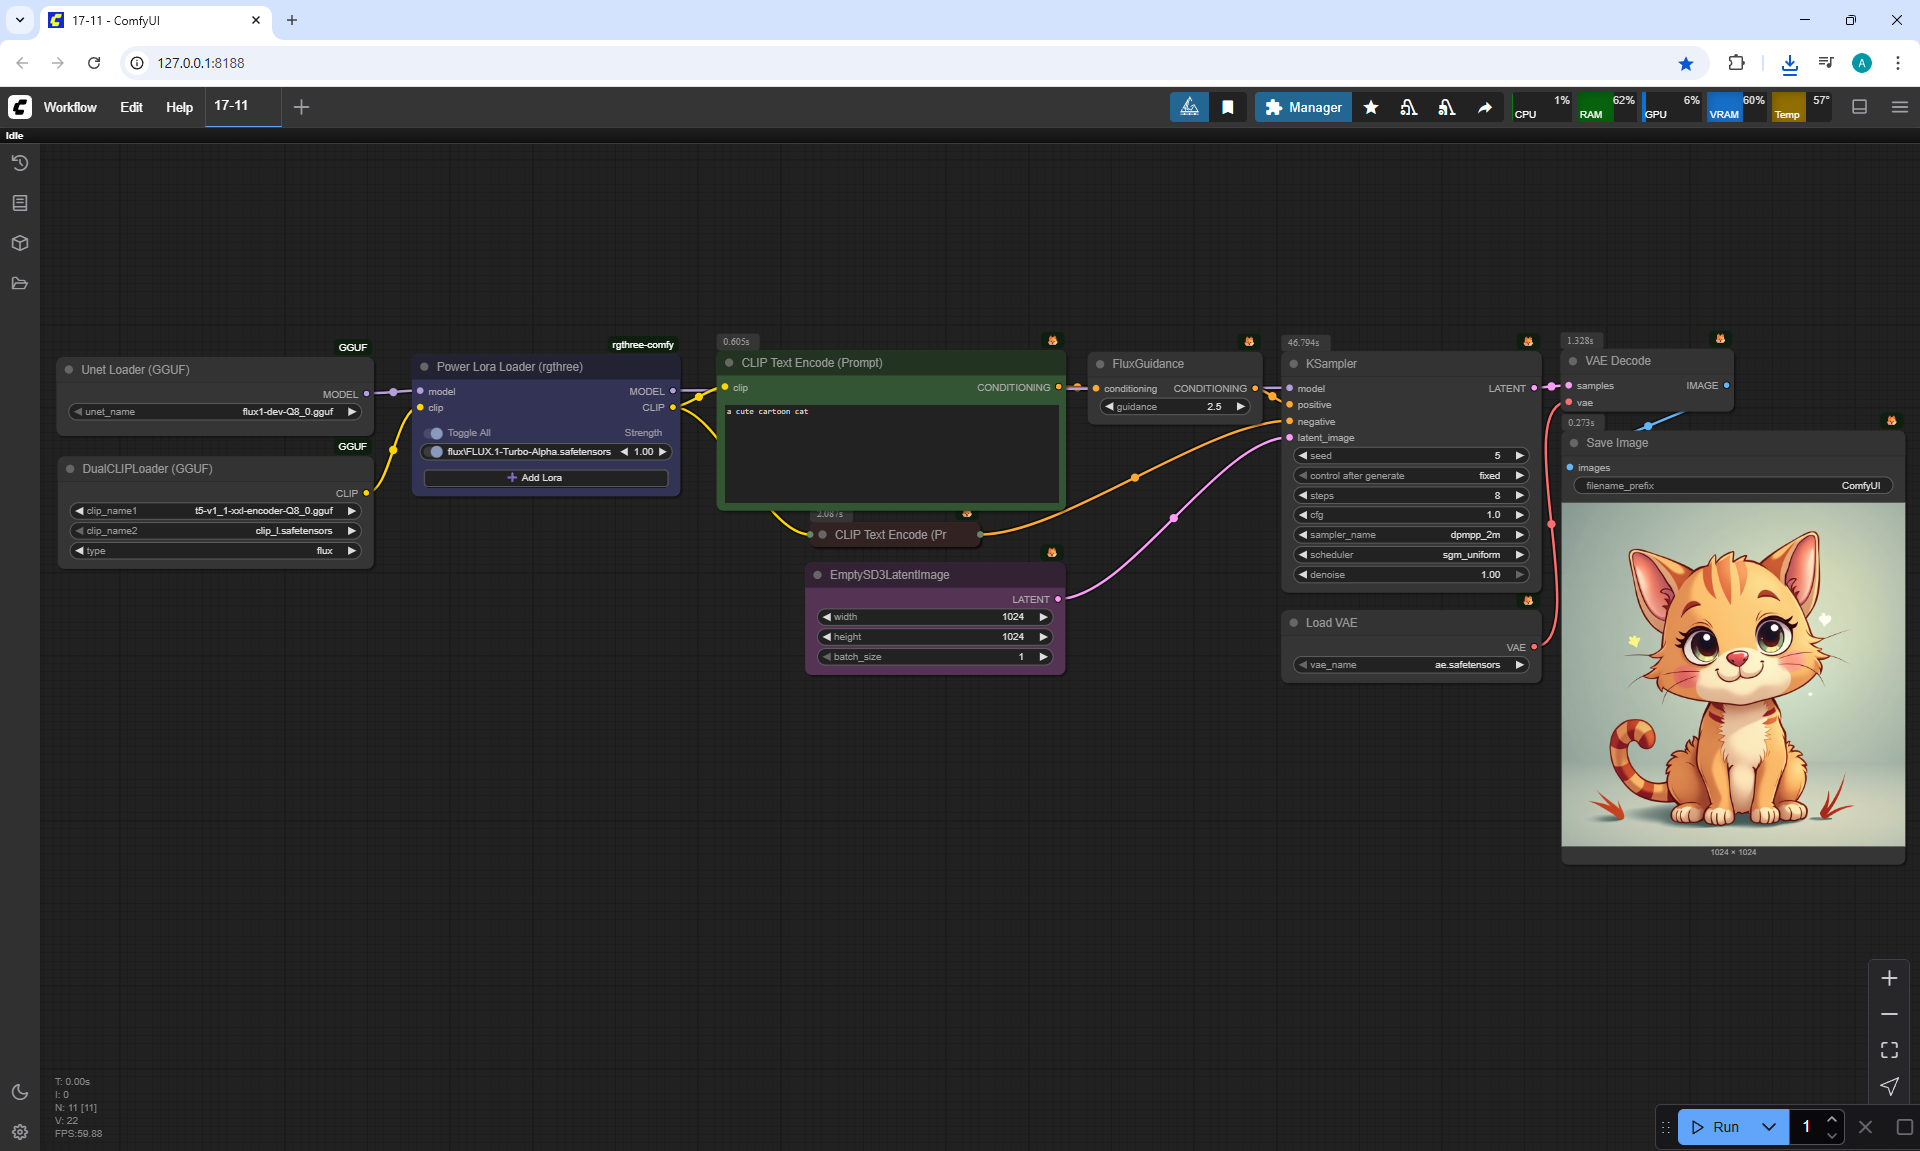This screenshot has height=1151, width=1920.
Task: Open the Help menu
Action: point(179,107)
